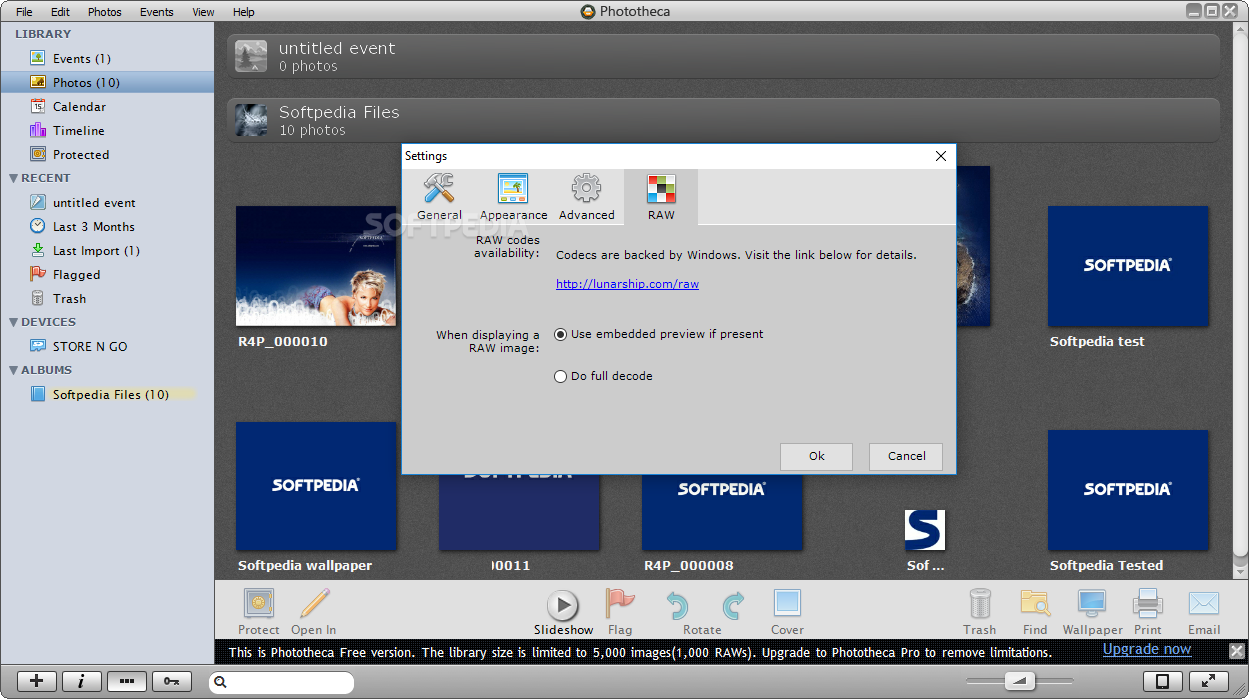Viewport: 1249px width, 699px height.
Task: Rotate photo clockwise
Action: [734, 604]
